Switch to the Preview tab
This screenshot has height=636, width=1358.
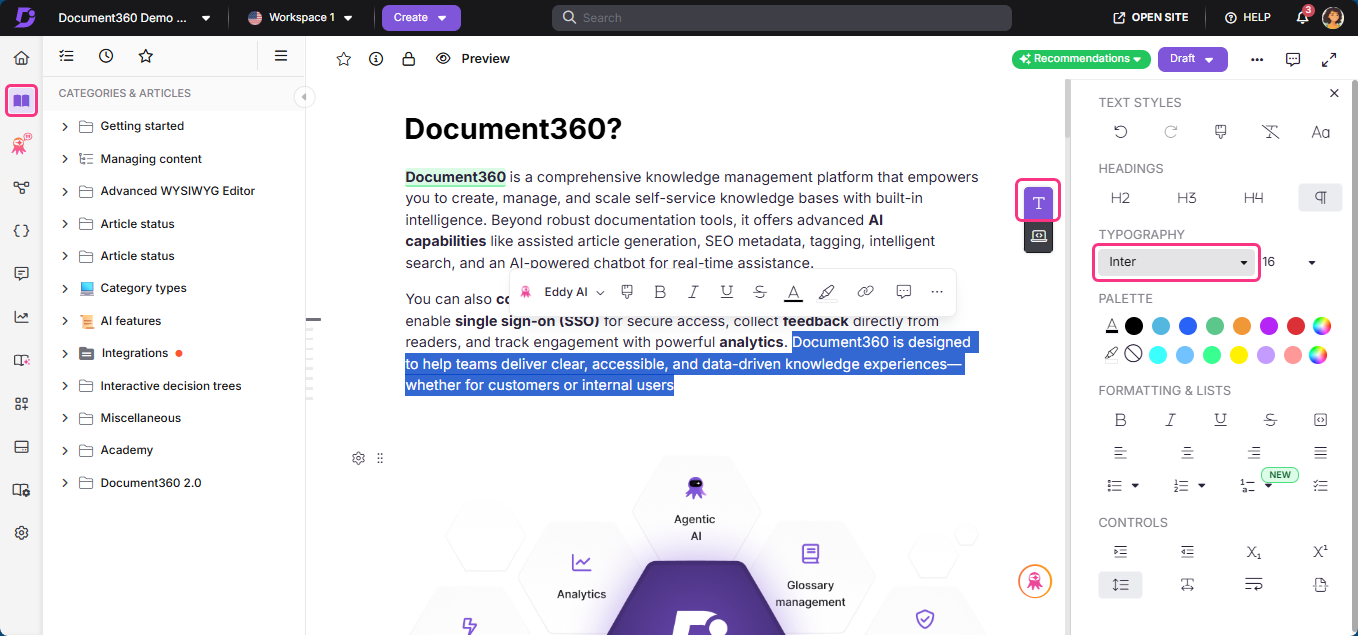[473, 58]
